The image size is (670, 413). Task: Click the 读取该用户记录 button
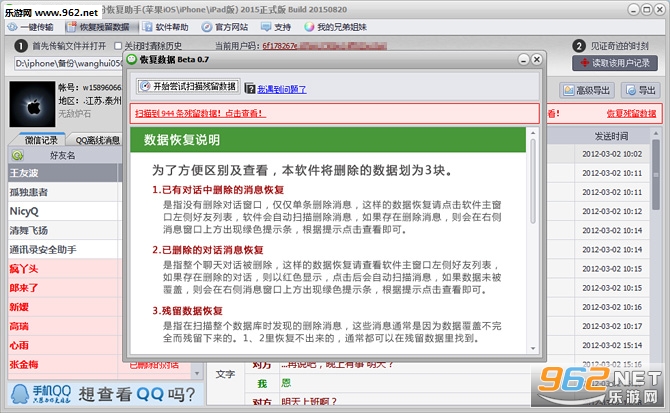click(615, 63)
